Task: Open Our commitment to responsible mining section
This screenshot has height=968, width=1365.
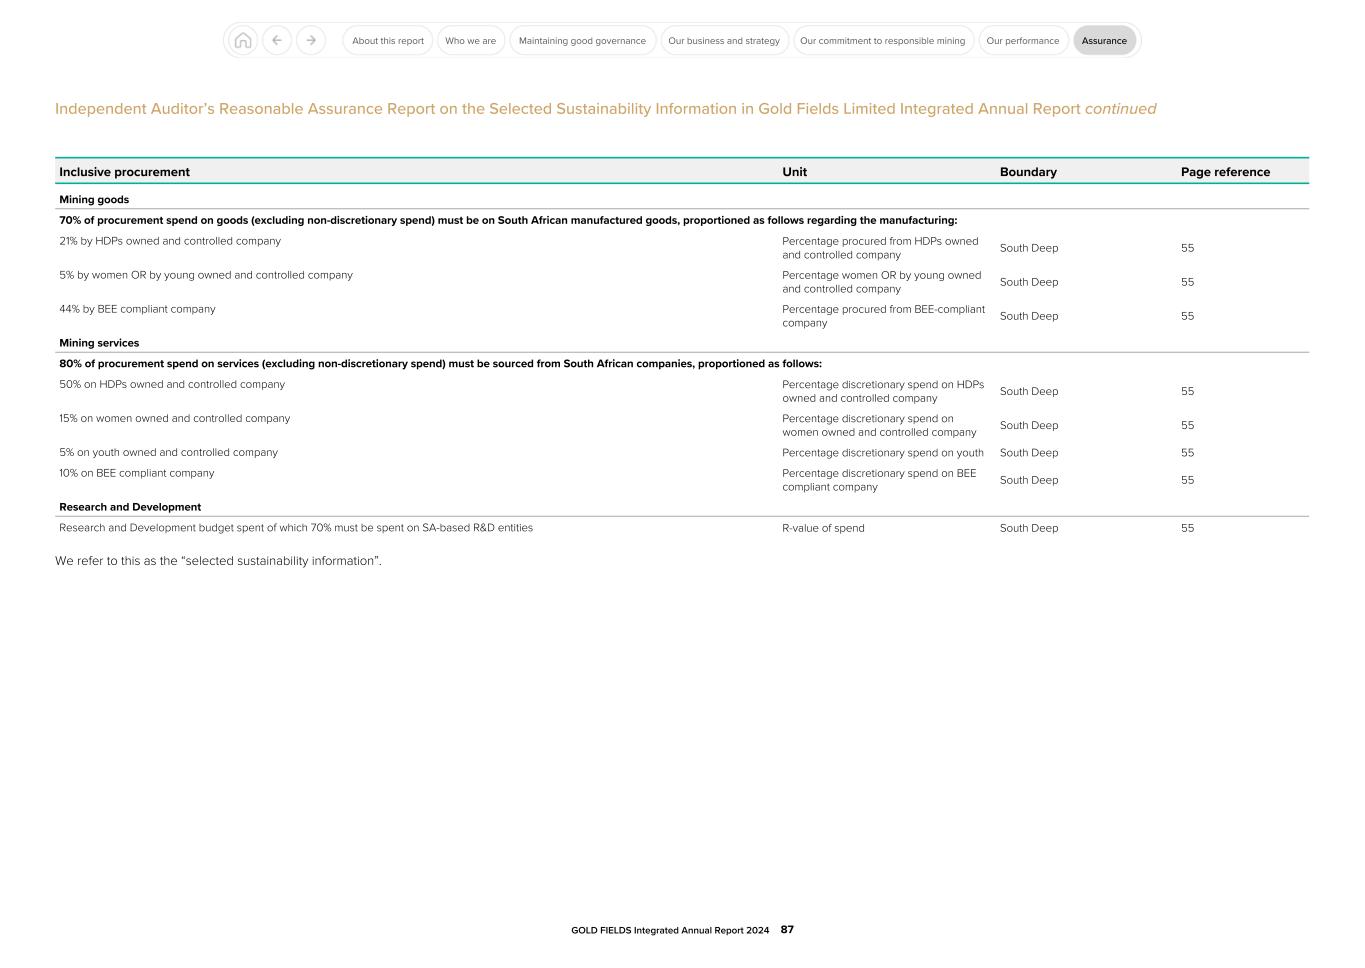Action: coord(883,40)
